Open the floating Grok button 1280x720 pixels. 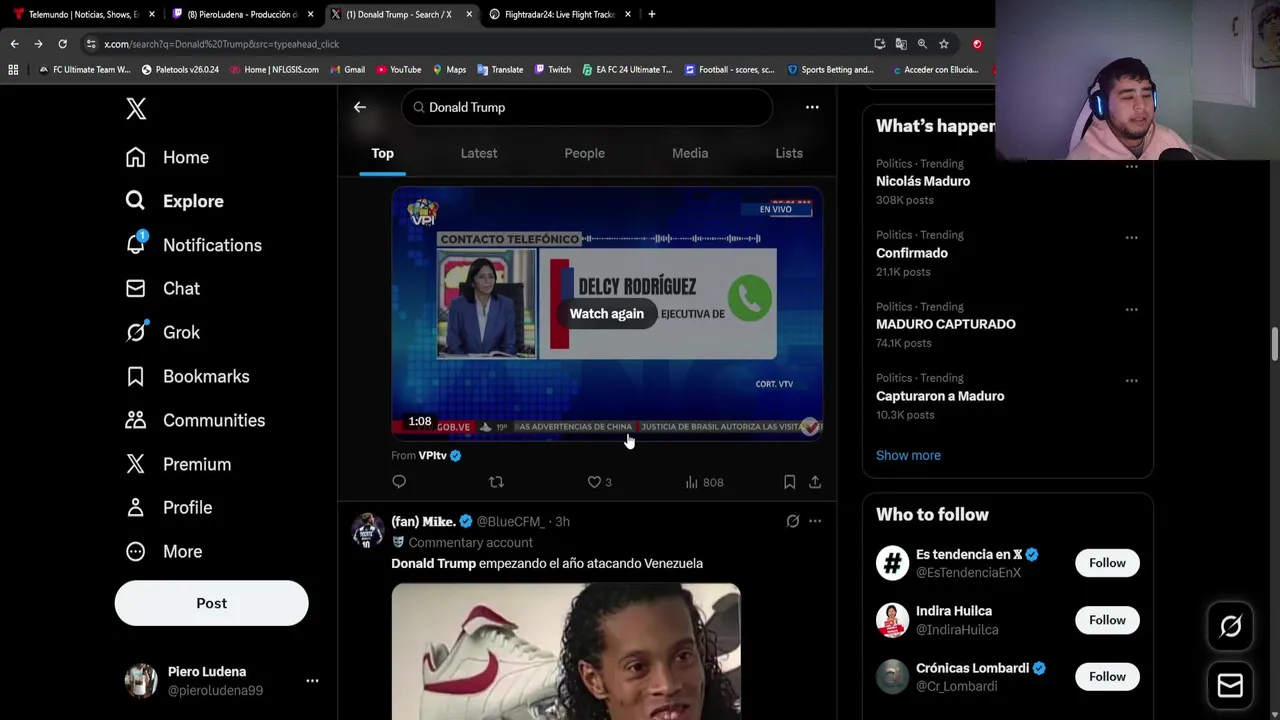[1231, 626]
